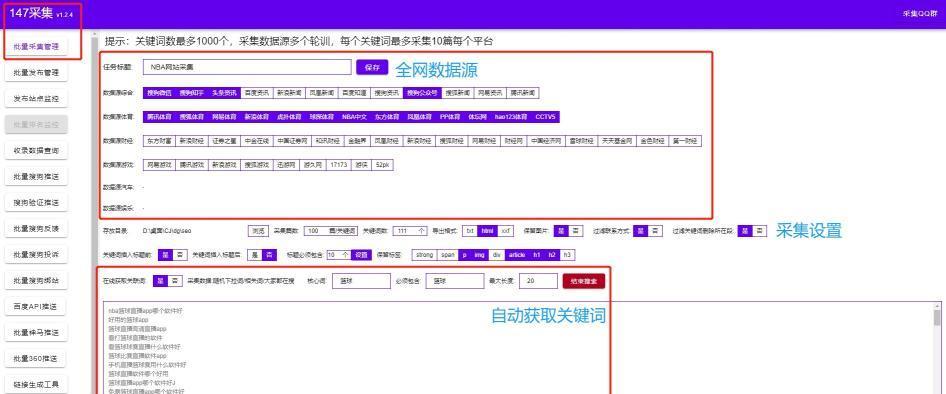This screenshot has width=946, height=394.
Task: Enable the span tag in 保留标签
Action: 448,255
